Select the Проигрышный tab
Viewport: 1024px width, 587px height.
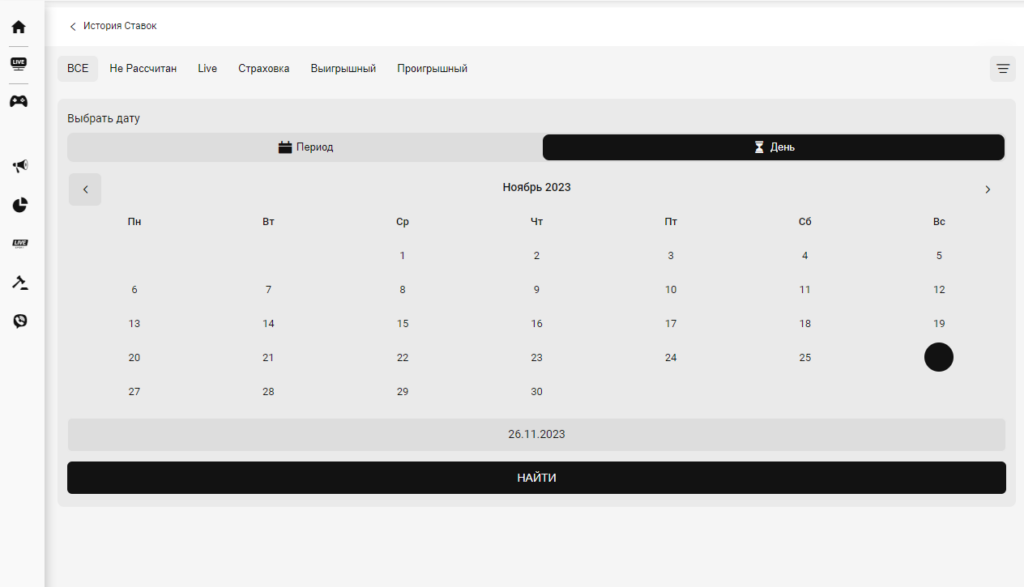(432, 69)
